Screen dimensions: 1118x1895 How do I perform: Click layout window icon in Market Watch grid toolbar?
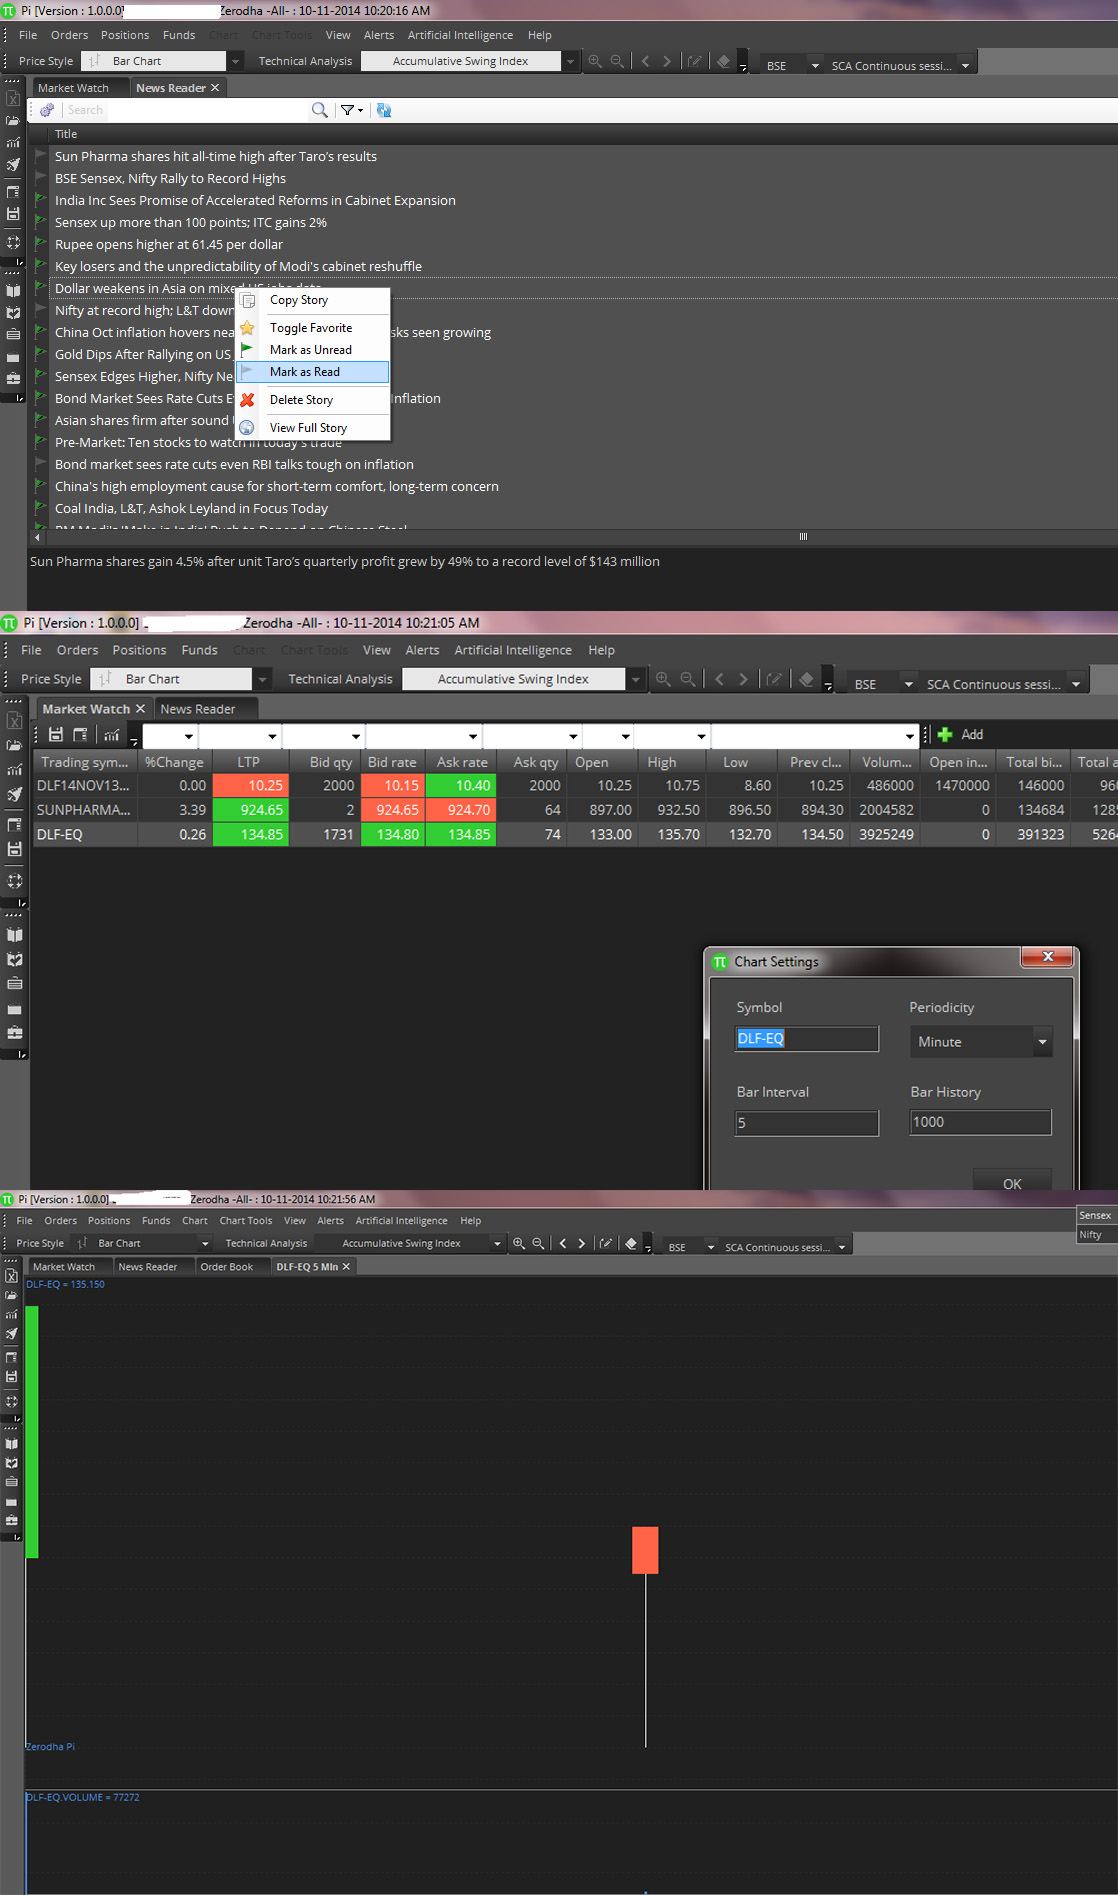(x=80, y=734)
